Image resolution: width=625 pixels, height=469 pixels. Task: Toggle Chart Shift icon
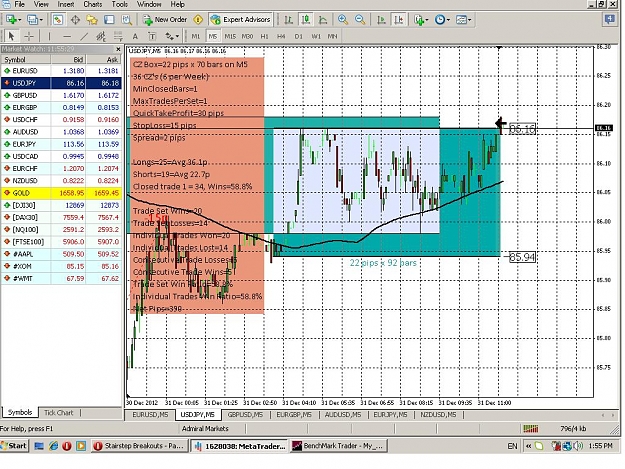(398, 20)
